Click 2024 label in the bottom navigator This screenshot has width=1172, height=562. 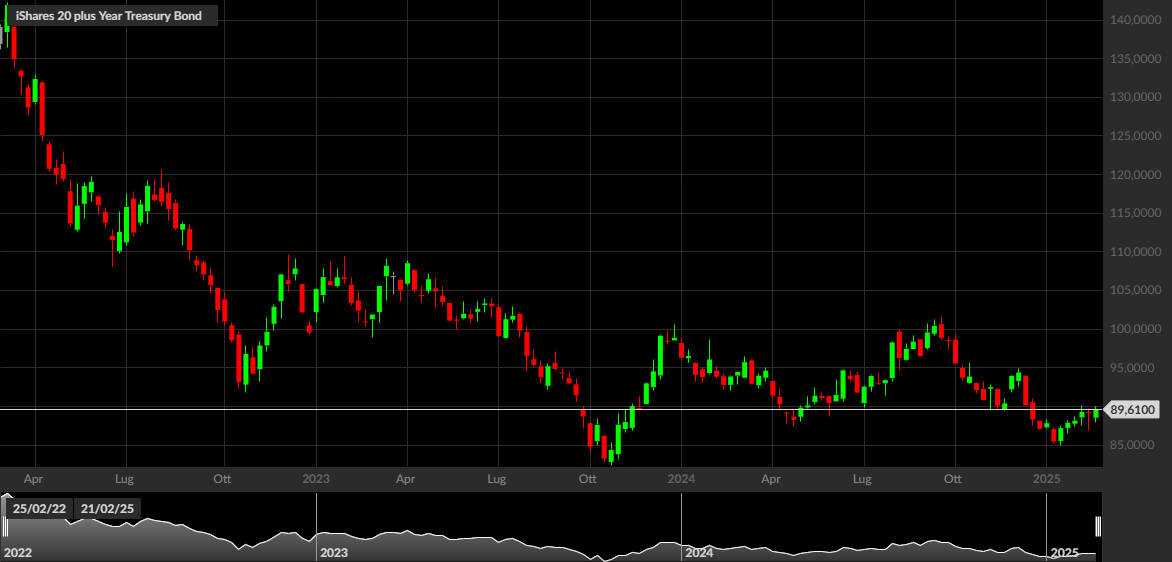[x=699, y=552]
